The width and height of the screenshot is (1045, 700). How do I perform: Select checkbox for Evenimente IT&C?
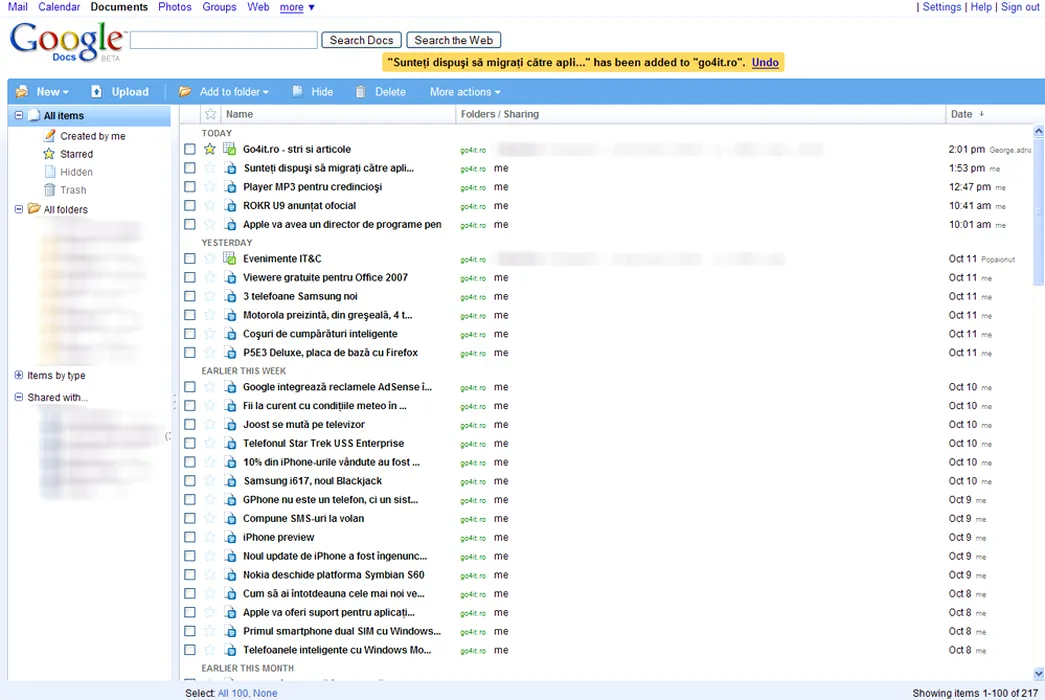coord(190,259)
